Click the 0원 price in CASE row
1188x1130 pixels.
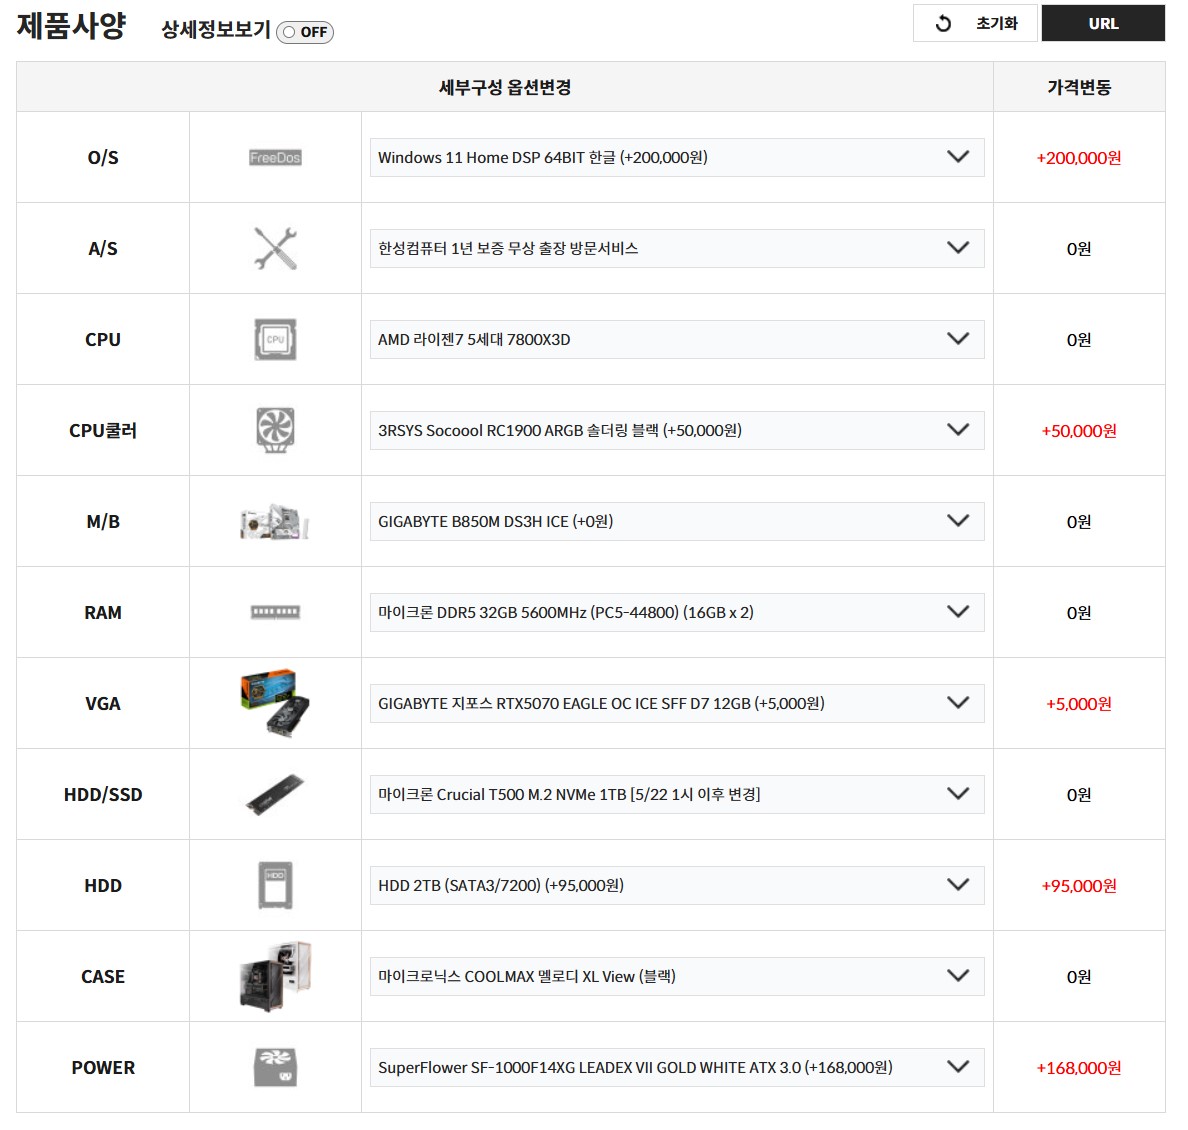(1079, 976)
